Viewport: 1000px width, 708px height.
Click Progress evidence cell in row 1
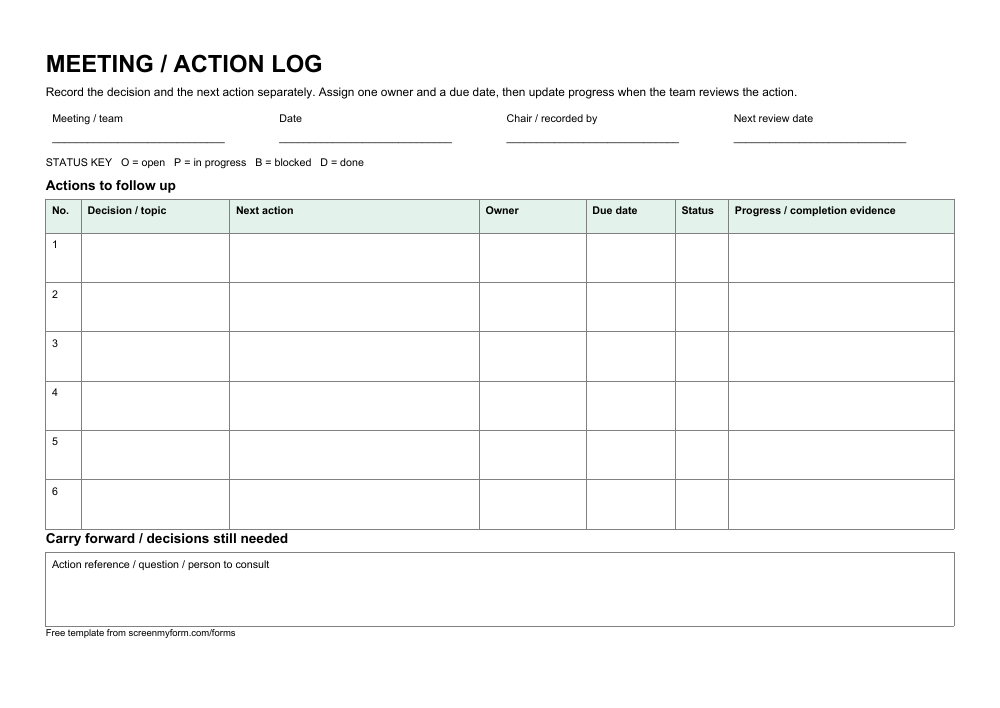(x=842, y=258)
